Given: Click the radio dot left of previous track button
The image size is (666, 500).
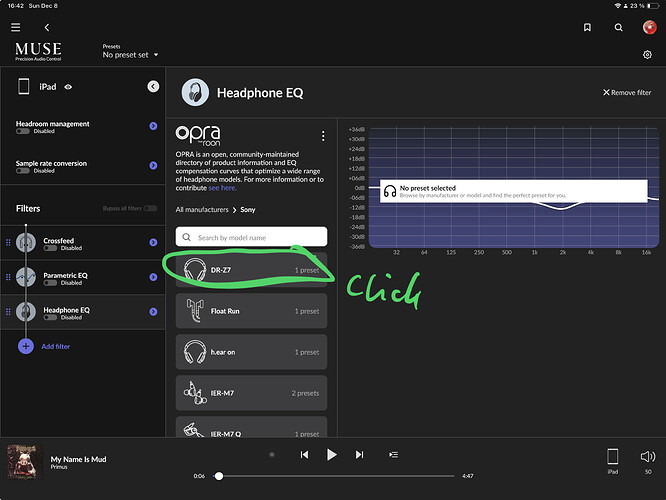Looking at the screenshot, I should click(x=272, y=455).
